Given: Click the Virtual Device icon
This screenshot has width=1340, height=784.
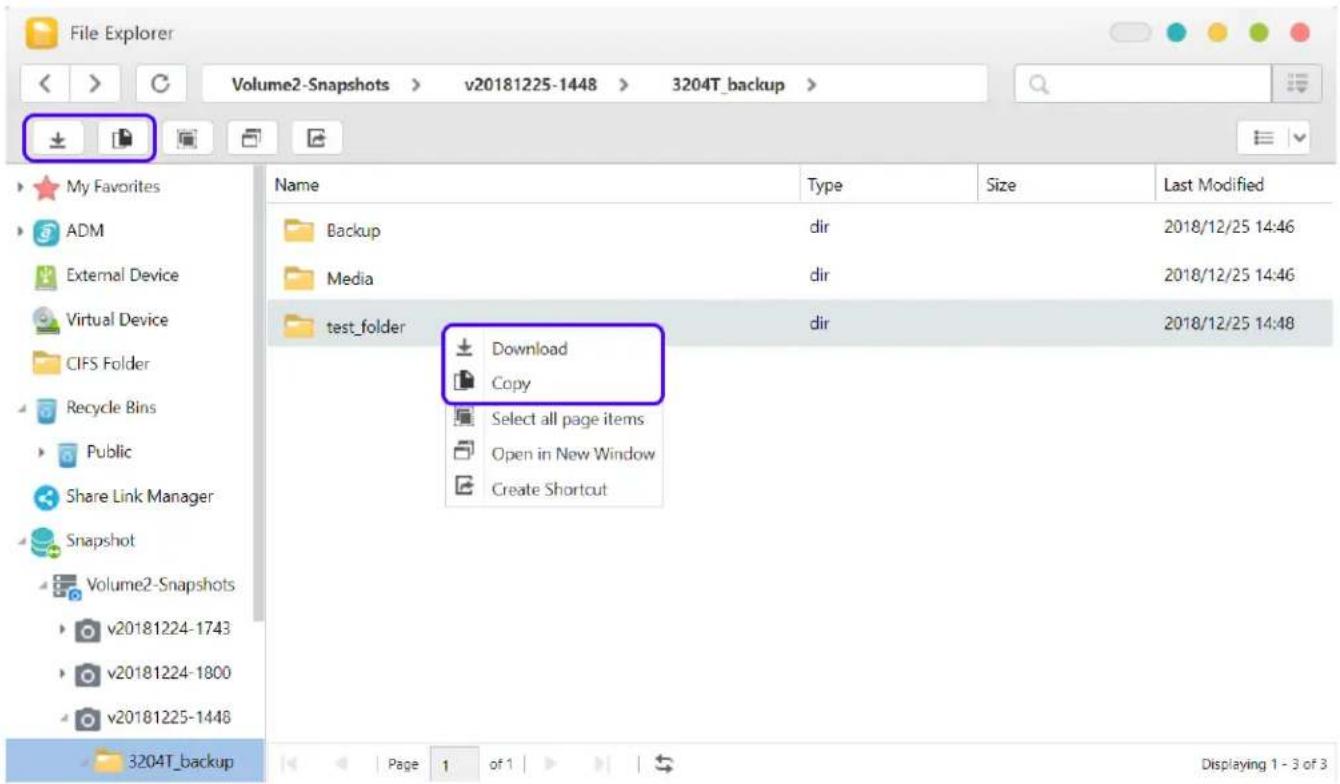Looking at the screenshot, I should tap(45, 320).
